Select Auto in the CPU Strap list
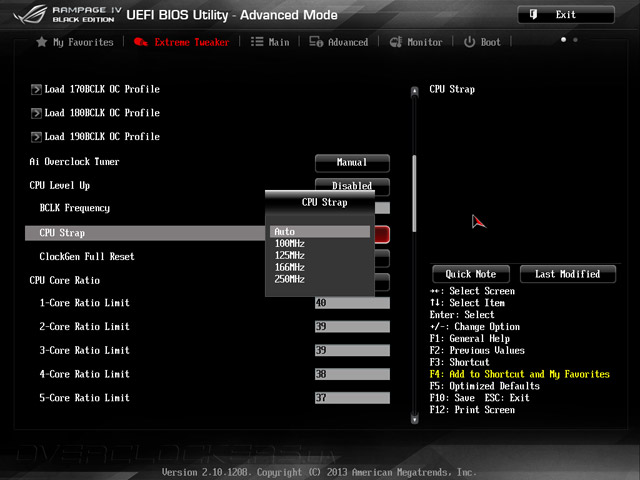This screenshot has height=480, width=640. click(320, 231)
